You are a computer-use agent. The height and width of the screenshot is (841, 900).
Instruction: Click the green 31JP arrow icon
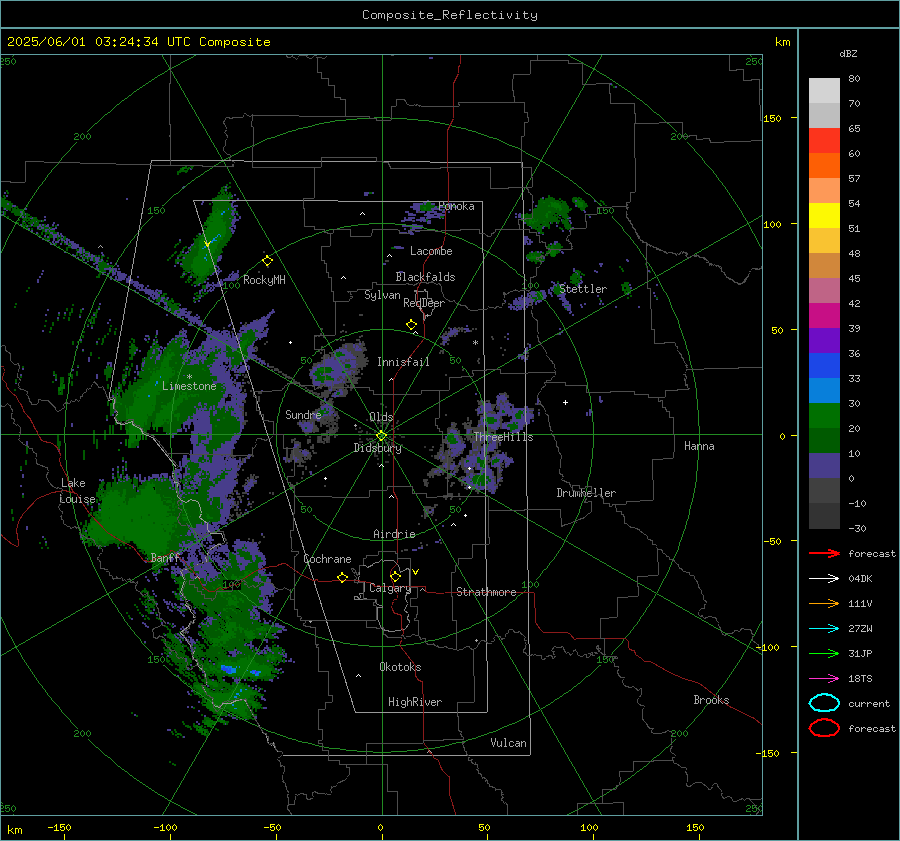824,653
